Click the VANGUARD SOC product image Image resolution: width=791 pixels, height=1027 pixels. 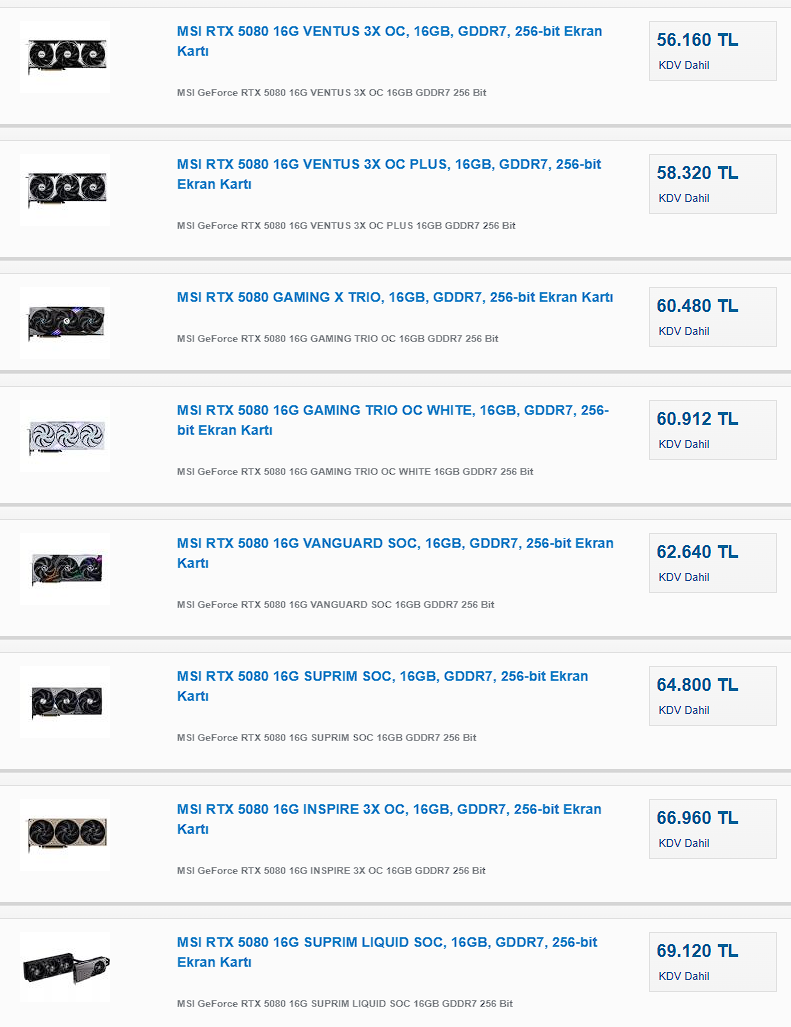pyautogui.click(x=65, y=569)
